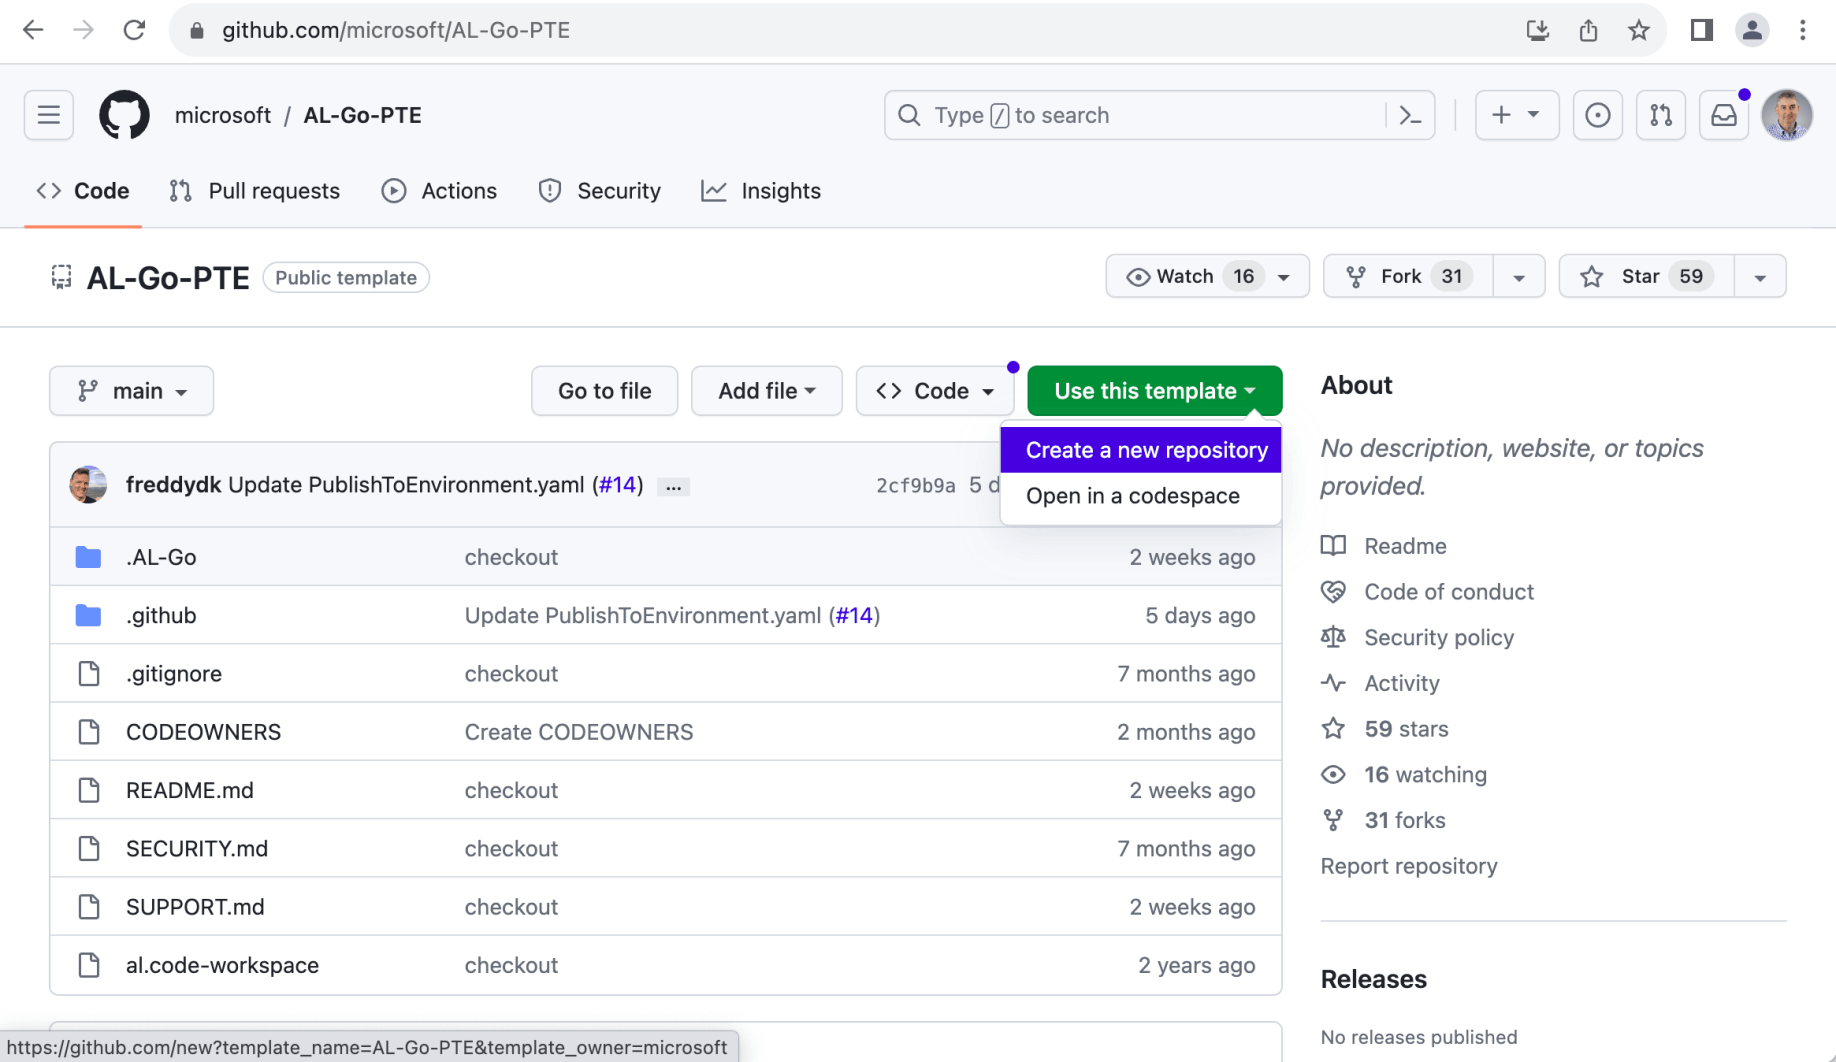The width and height of the screenshot is (1836, 1062).
Task: Select Create a new repository option
Action: (x=1146, y=450)
